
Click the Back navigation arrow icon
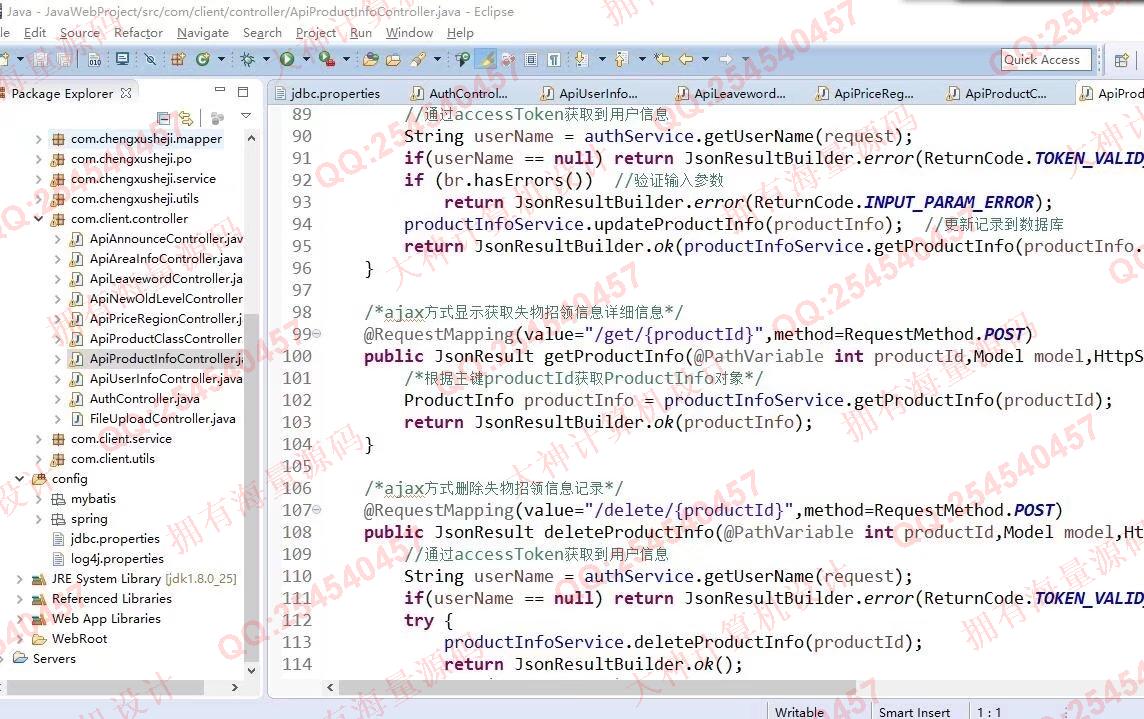(686, 59)
